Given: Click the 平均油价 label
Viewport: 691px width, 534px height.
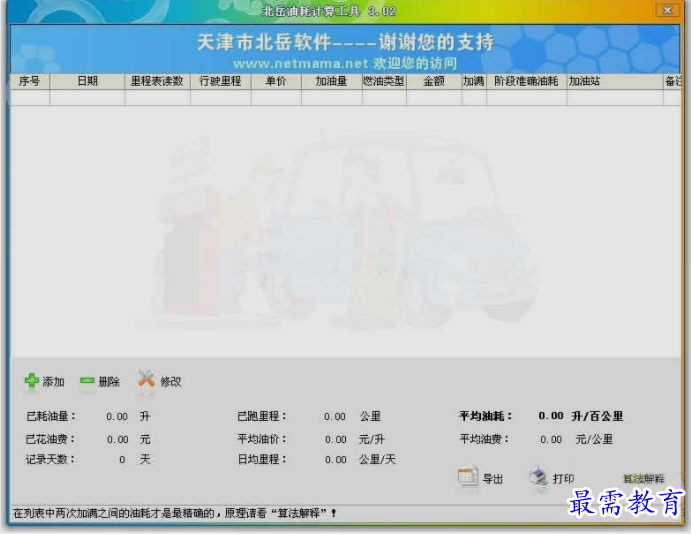Looking at the screenshot, I should pyautogui.click(x=262, y=439).
